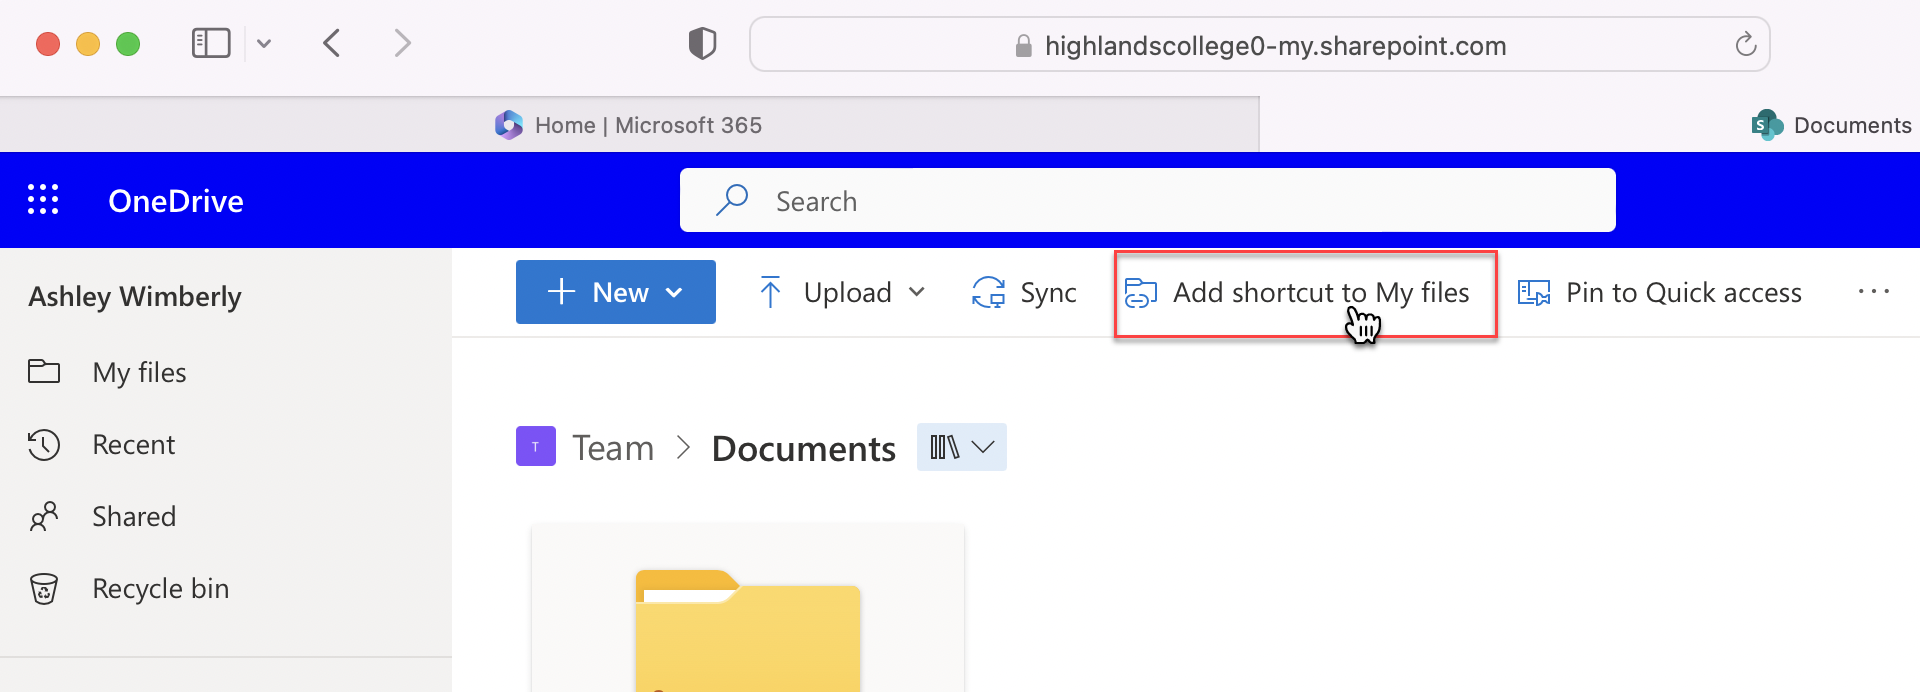Open the toolbar overflow ellipsis menu
Image resolution: width=1920 pixels, height=692 pixels.
pos(1873,292)
